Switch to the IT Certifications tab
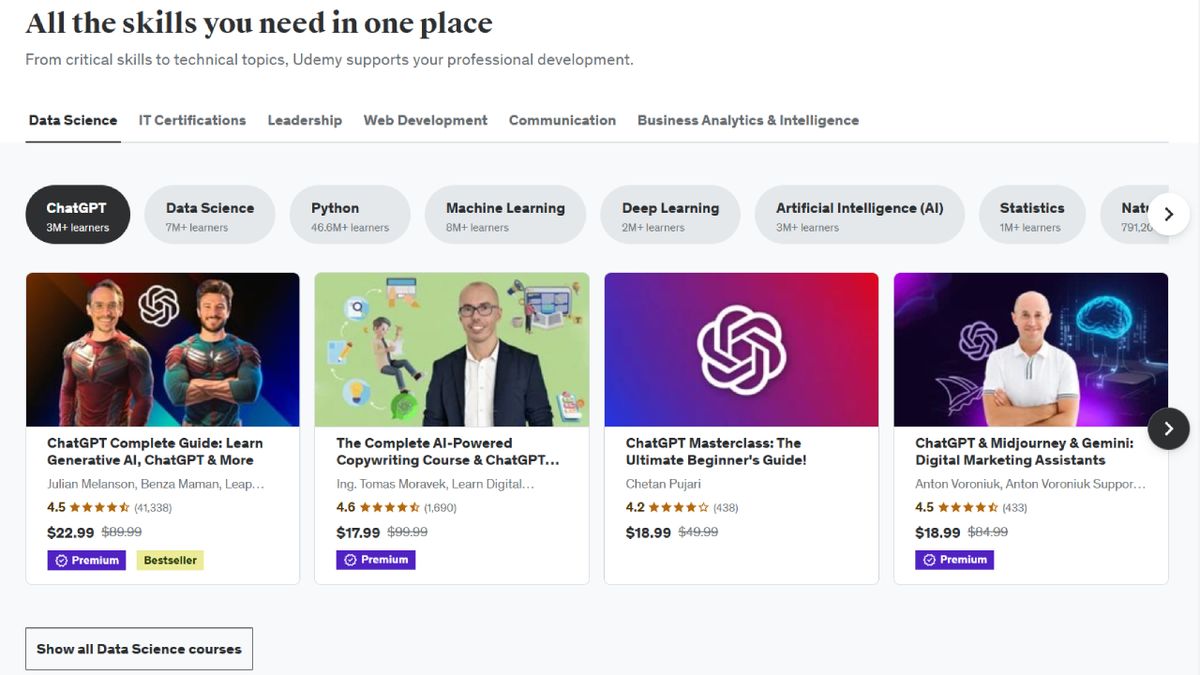The height and width of the screenshot is (675, 1200). [192, 120]
